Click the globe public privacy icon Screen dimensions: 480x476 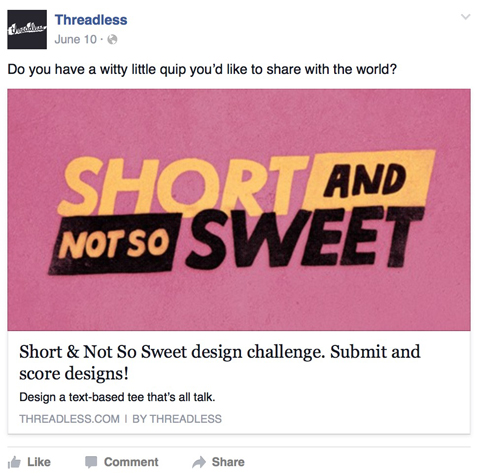[113, 40]
